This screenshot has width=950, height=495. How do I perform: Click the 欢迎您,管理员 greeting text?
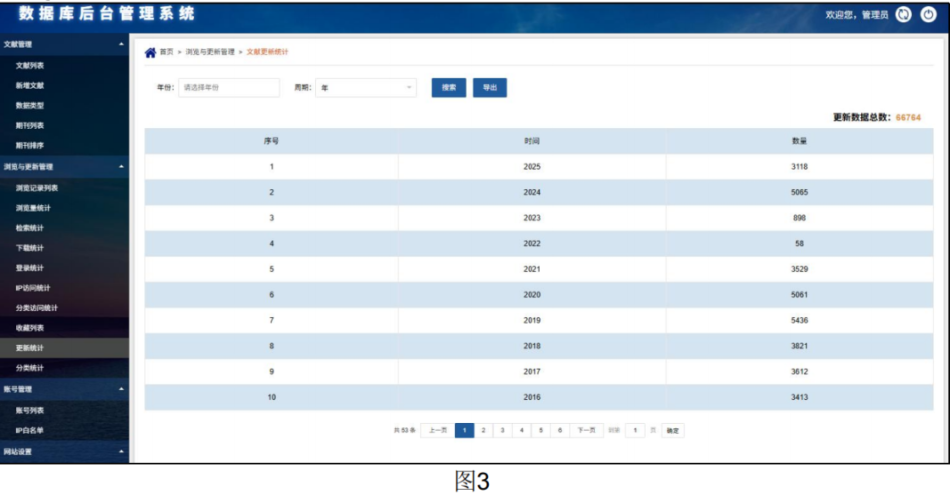[x=857, y=15]
